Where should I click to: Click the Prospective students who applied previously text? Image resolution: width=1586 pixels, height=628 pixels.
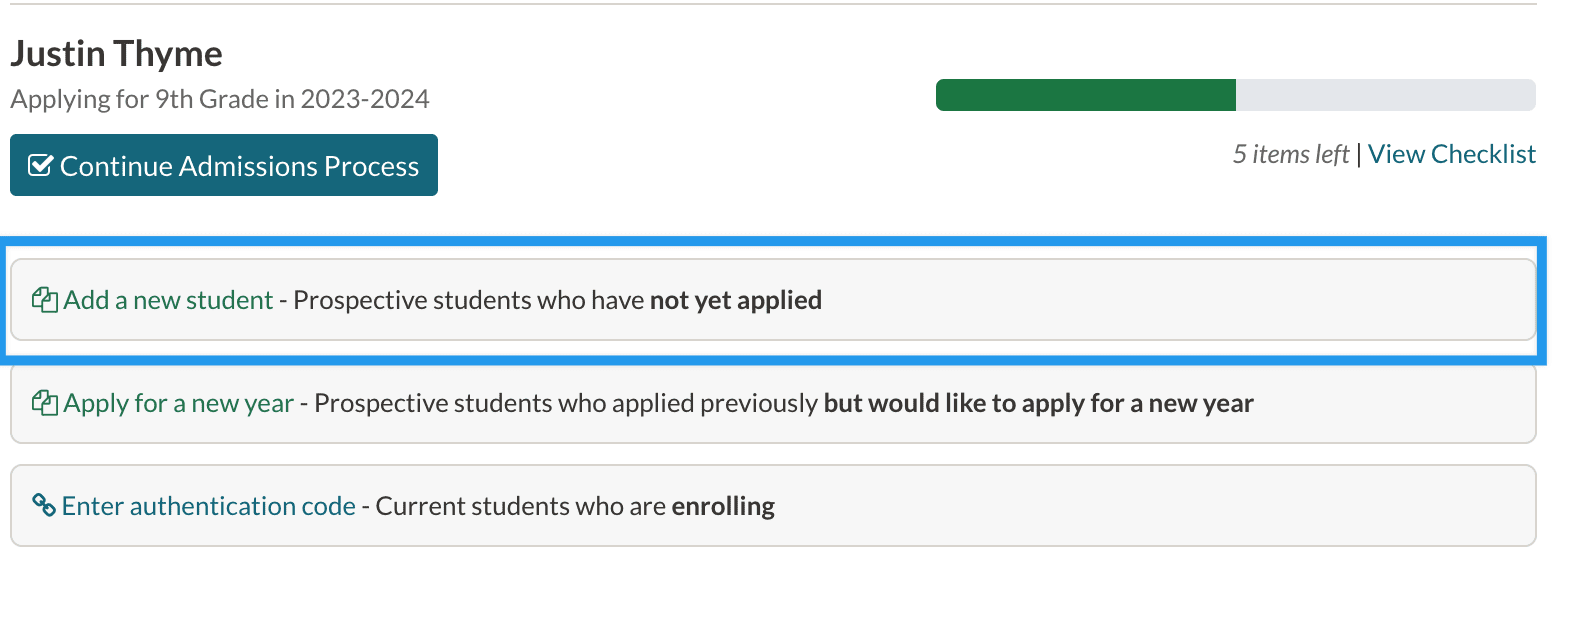coord(566,403)
